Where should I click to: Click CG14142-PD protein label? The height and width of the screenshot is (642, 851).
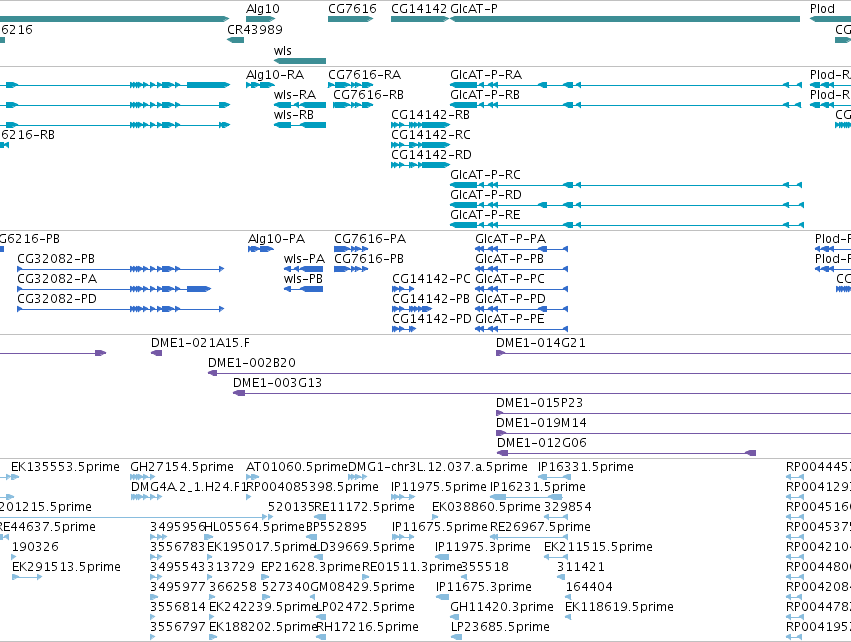click(432, 319)
